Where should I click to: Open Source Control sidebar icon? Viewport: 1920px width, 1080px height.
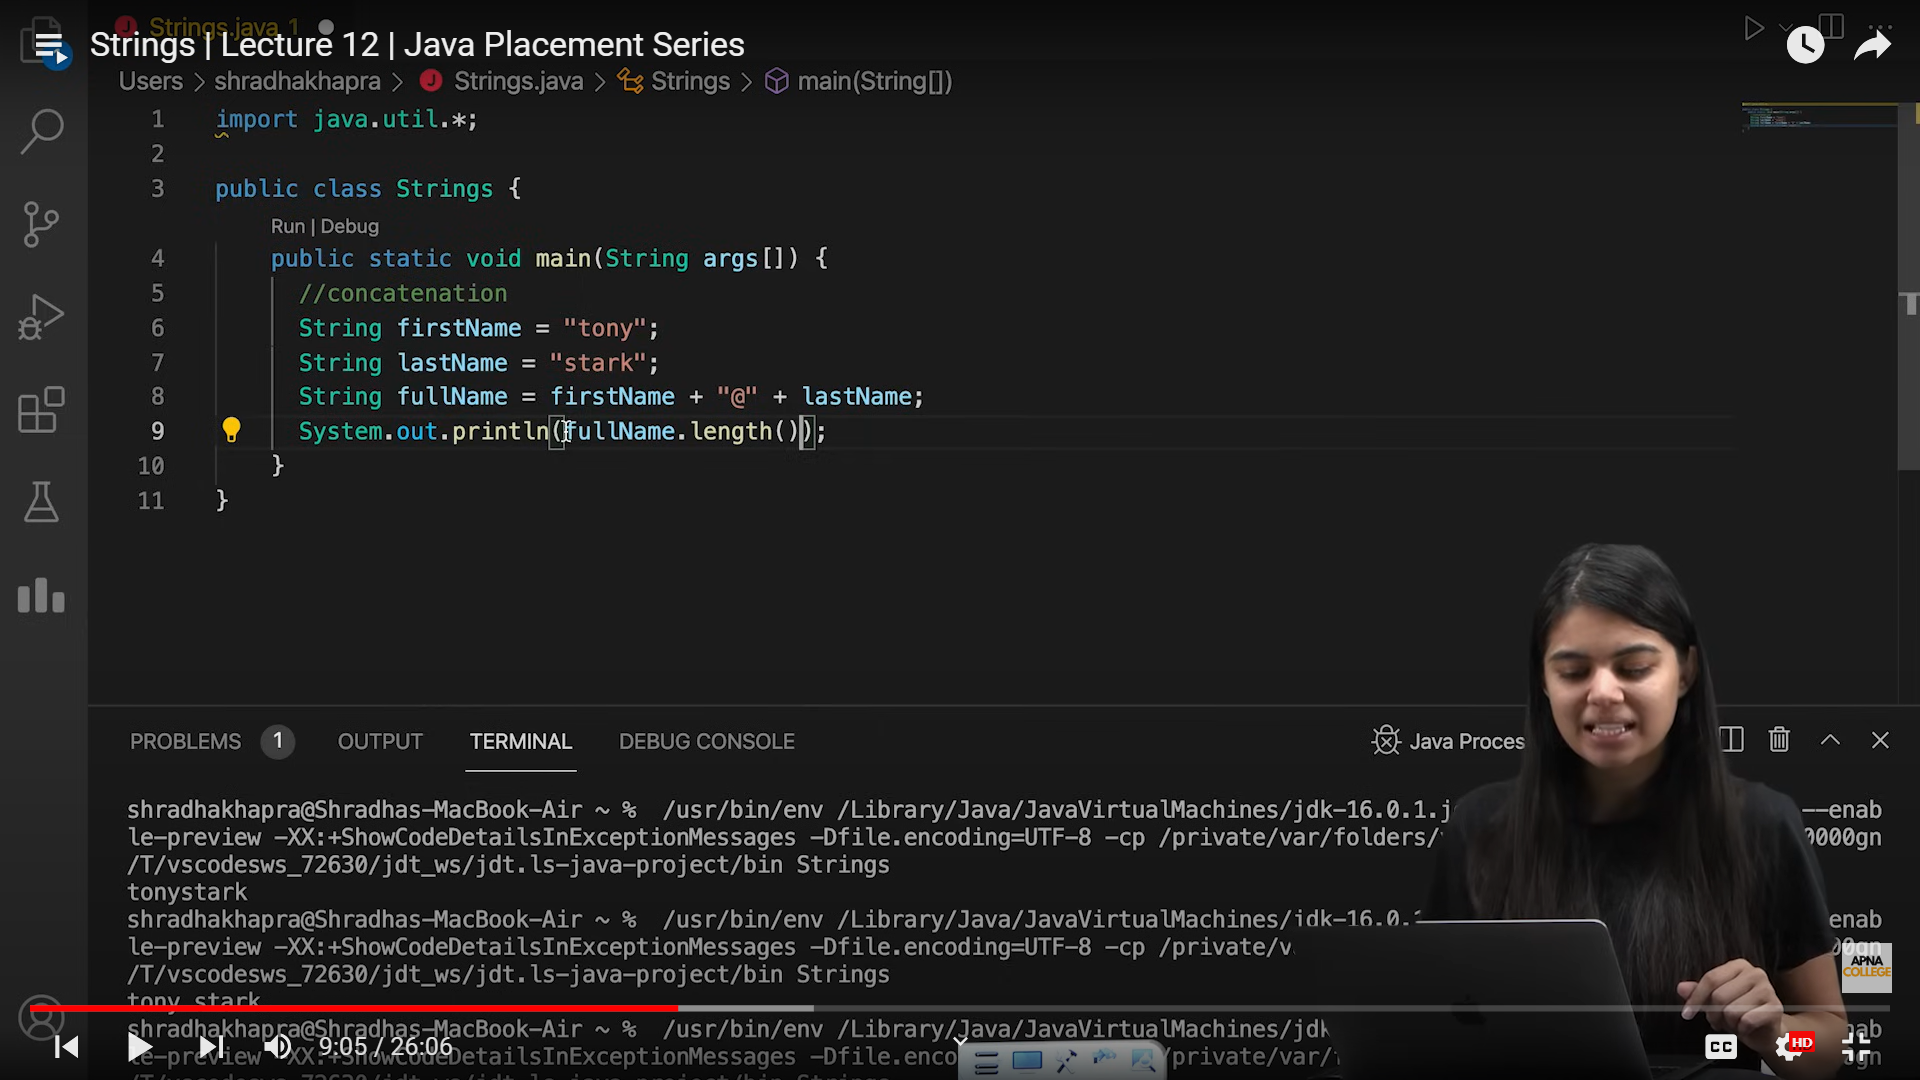click(x=41, y=224)
